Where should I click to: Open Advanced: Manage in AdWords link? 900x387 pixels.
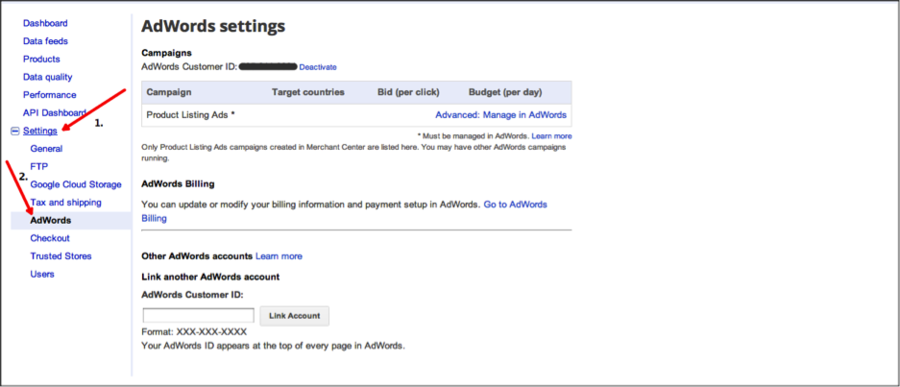click(x=501, y=115)
